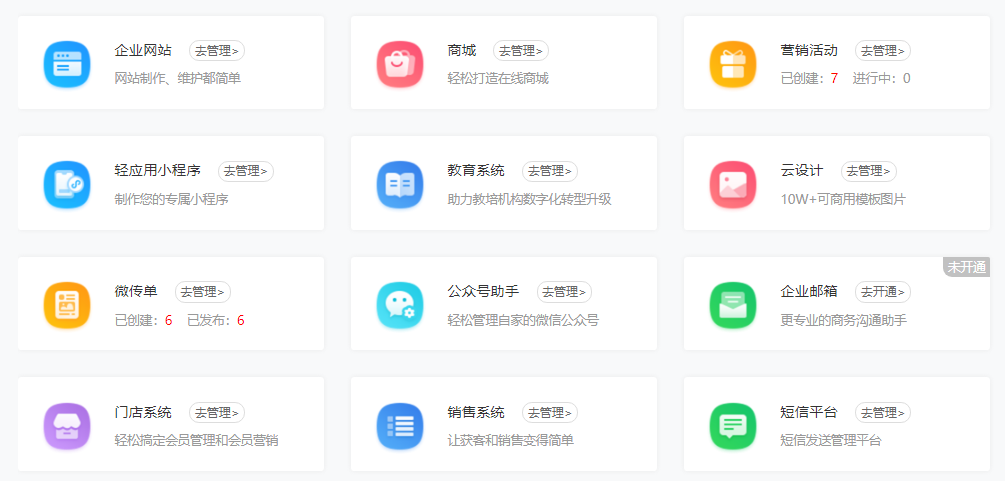Click the 门店系统 title text
This screenshot has width=1005, height=481.
143,412
